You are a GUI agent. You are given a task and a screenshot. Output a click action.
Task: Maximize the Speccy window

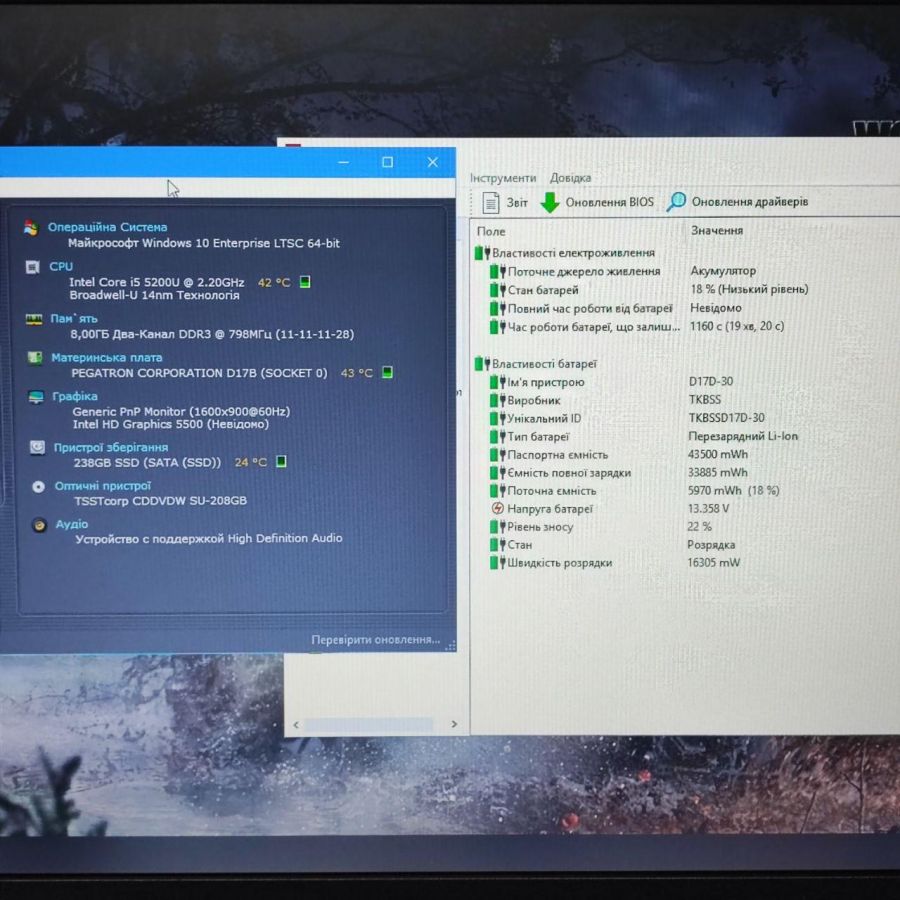(x=387, y=162)
